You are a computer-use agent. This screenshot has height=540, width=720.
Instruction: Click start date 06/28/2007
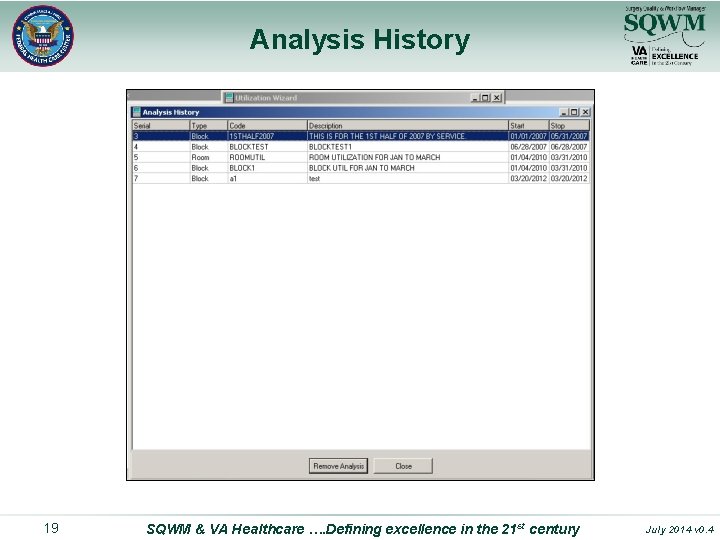pyautogui.click(x=529, y=146)
